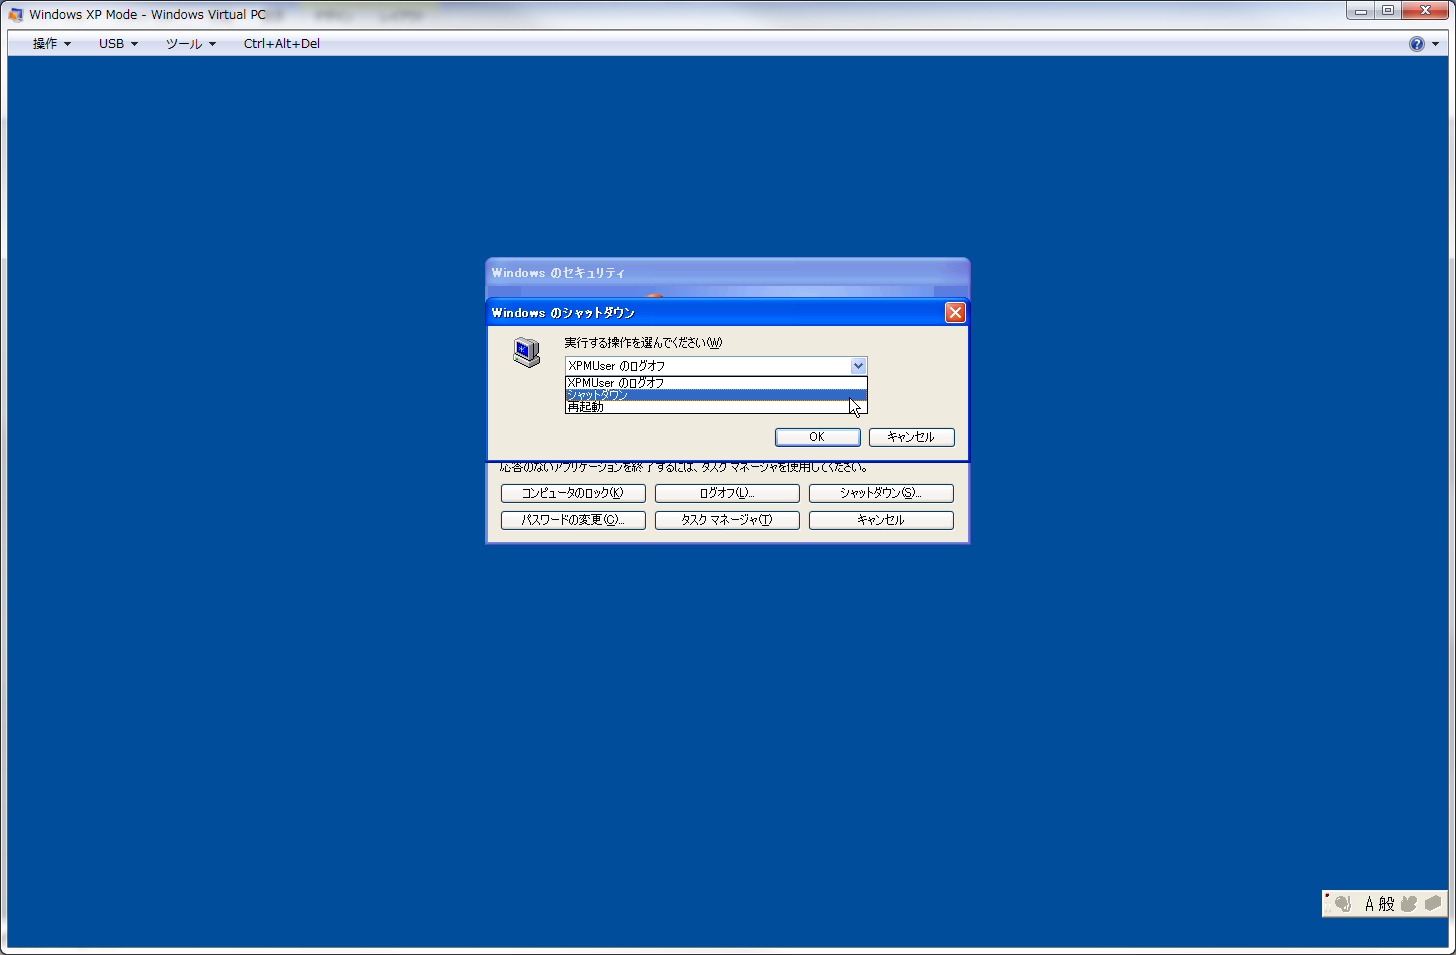Image resolution: width=1456 pixels, height=955 pixels.
Task: Send Ctrl+Alt+Del to the virtual machine
Action: coord(281,43)
